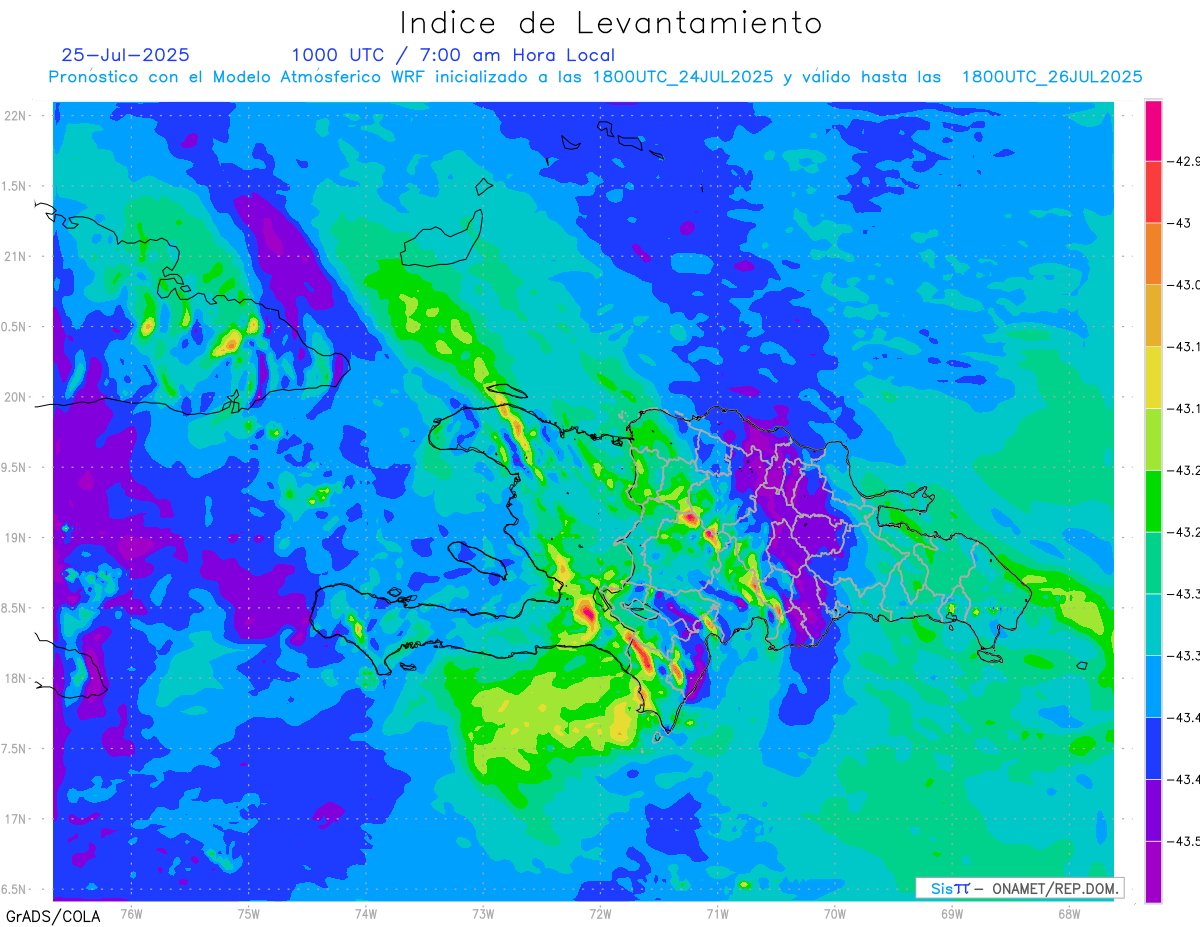Select the '68W' longitude label

tap(1069, 913)
